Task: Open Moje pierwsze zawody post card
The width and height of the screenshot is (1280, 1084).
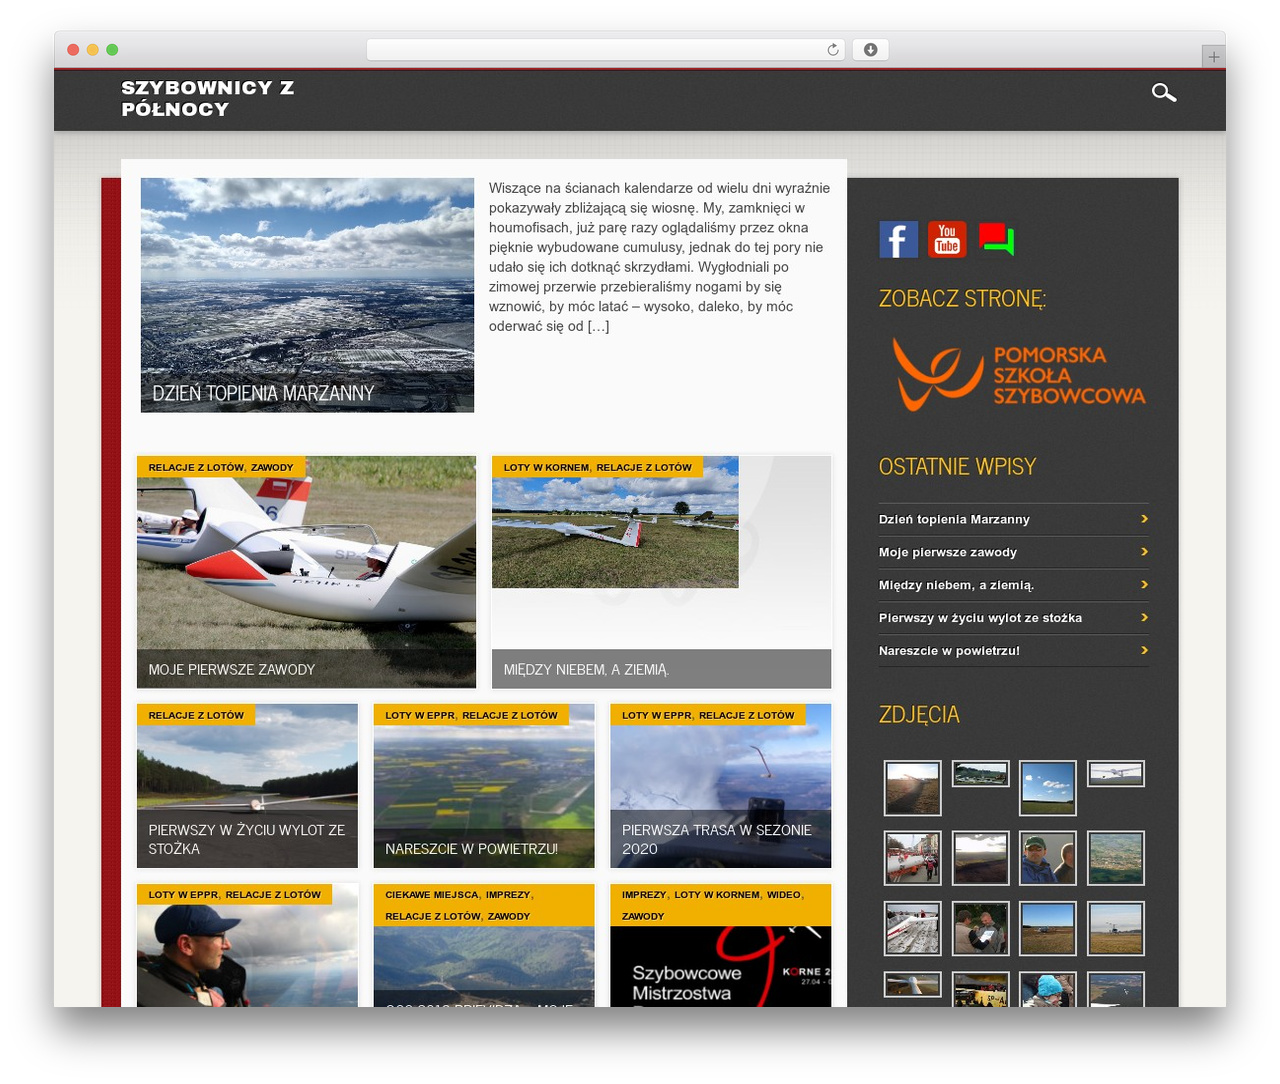Action: click(306, 572)
